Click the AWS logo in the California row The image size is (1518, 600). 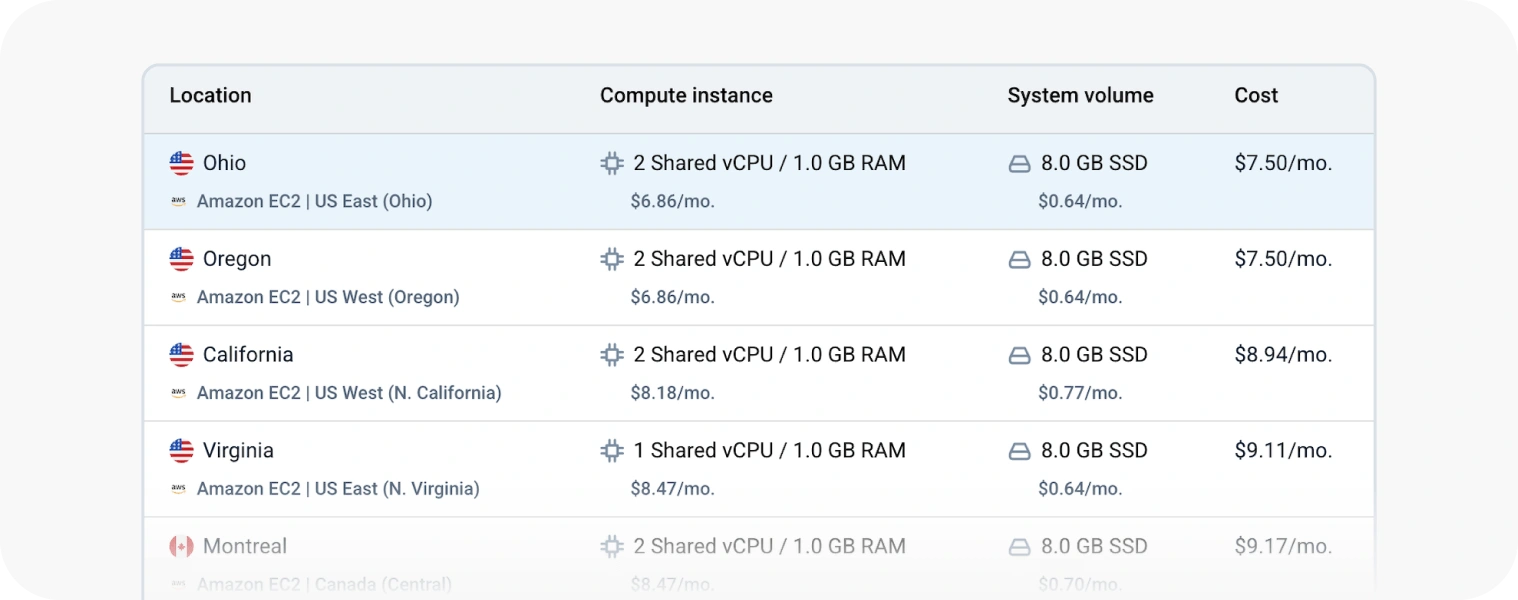[178, 393]
